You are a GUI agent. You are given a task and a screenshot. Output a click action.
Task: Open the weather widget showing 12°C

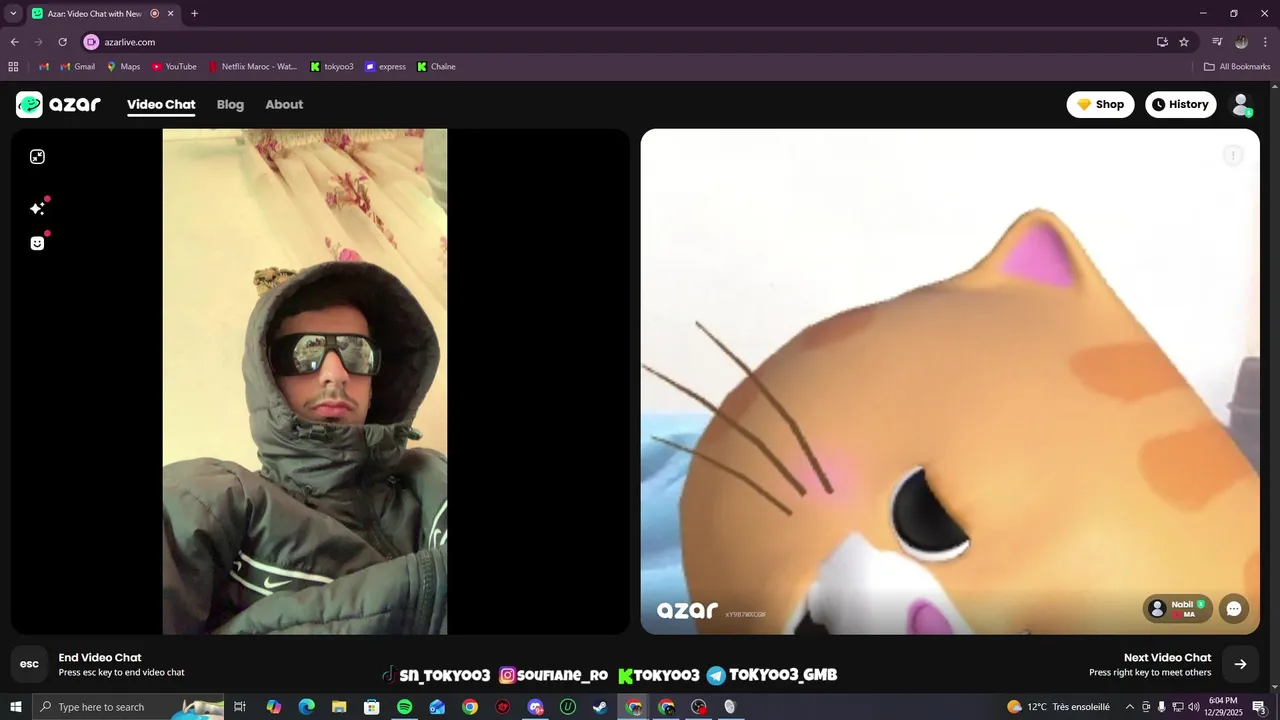1058,707
